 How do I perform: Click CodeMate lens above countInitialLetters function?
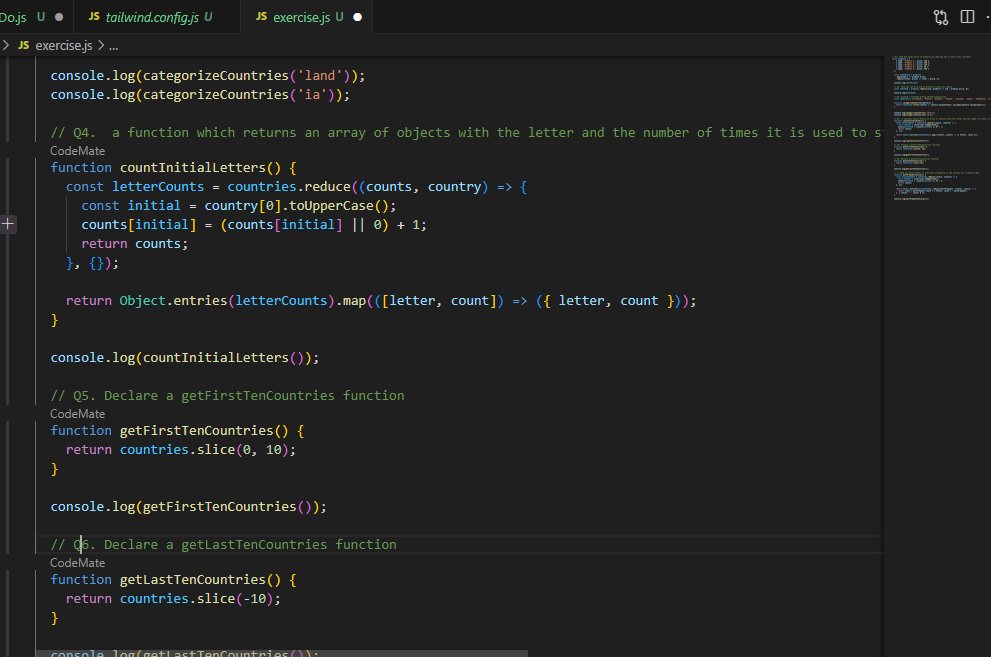coord(77,151)
